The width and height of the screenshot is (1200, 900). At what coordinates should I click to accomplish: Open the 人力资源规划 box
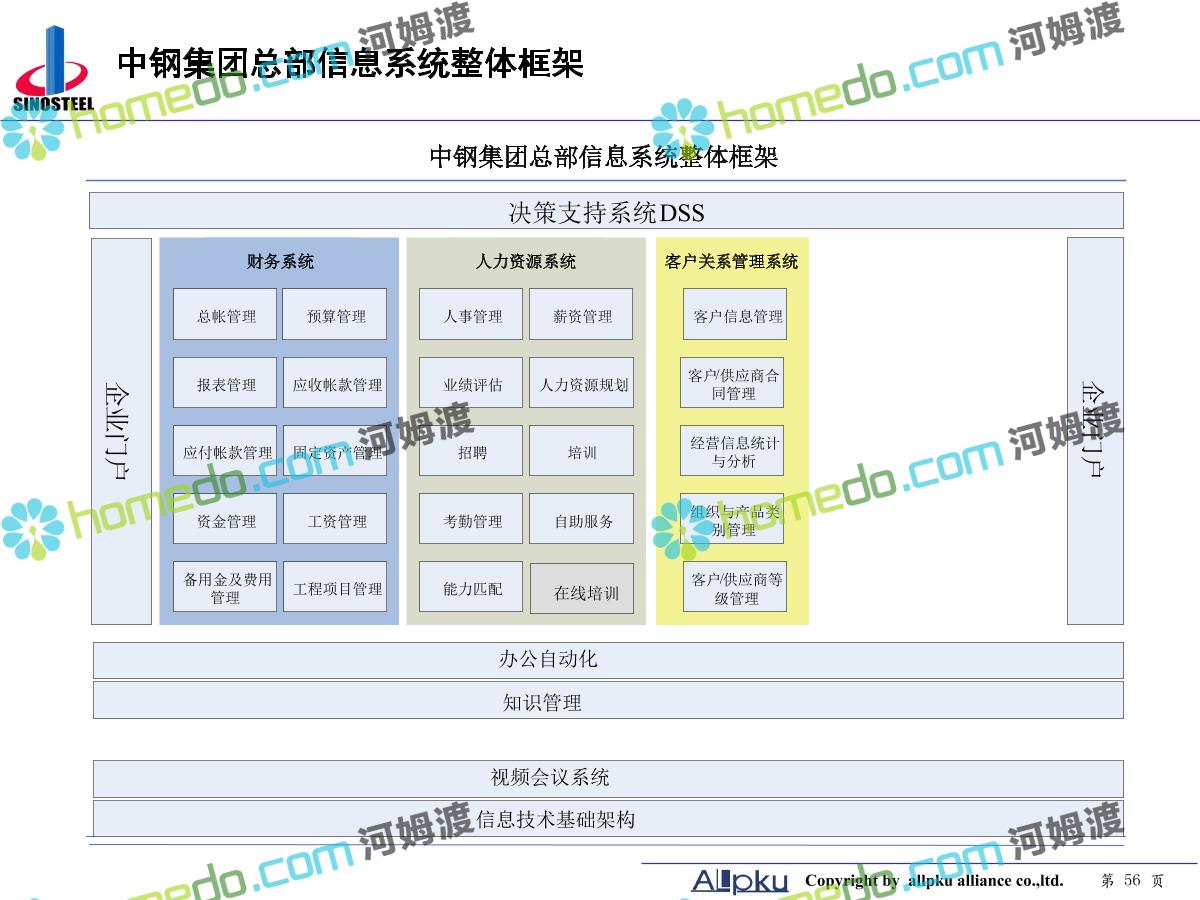pyautogui.click(x=581, y=384)
